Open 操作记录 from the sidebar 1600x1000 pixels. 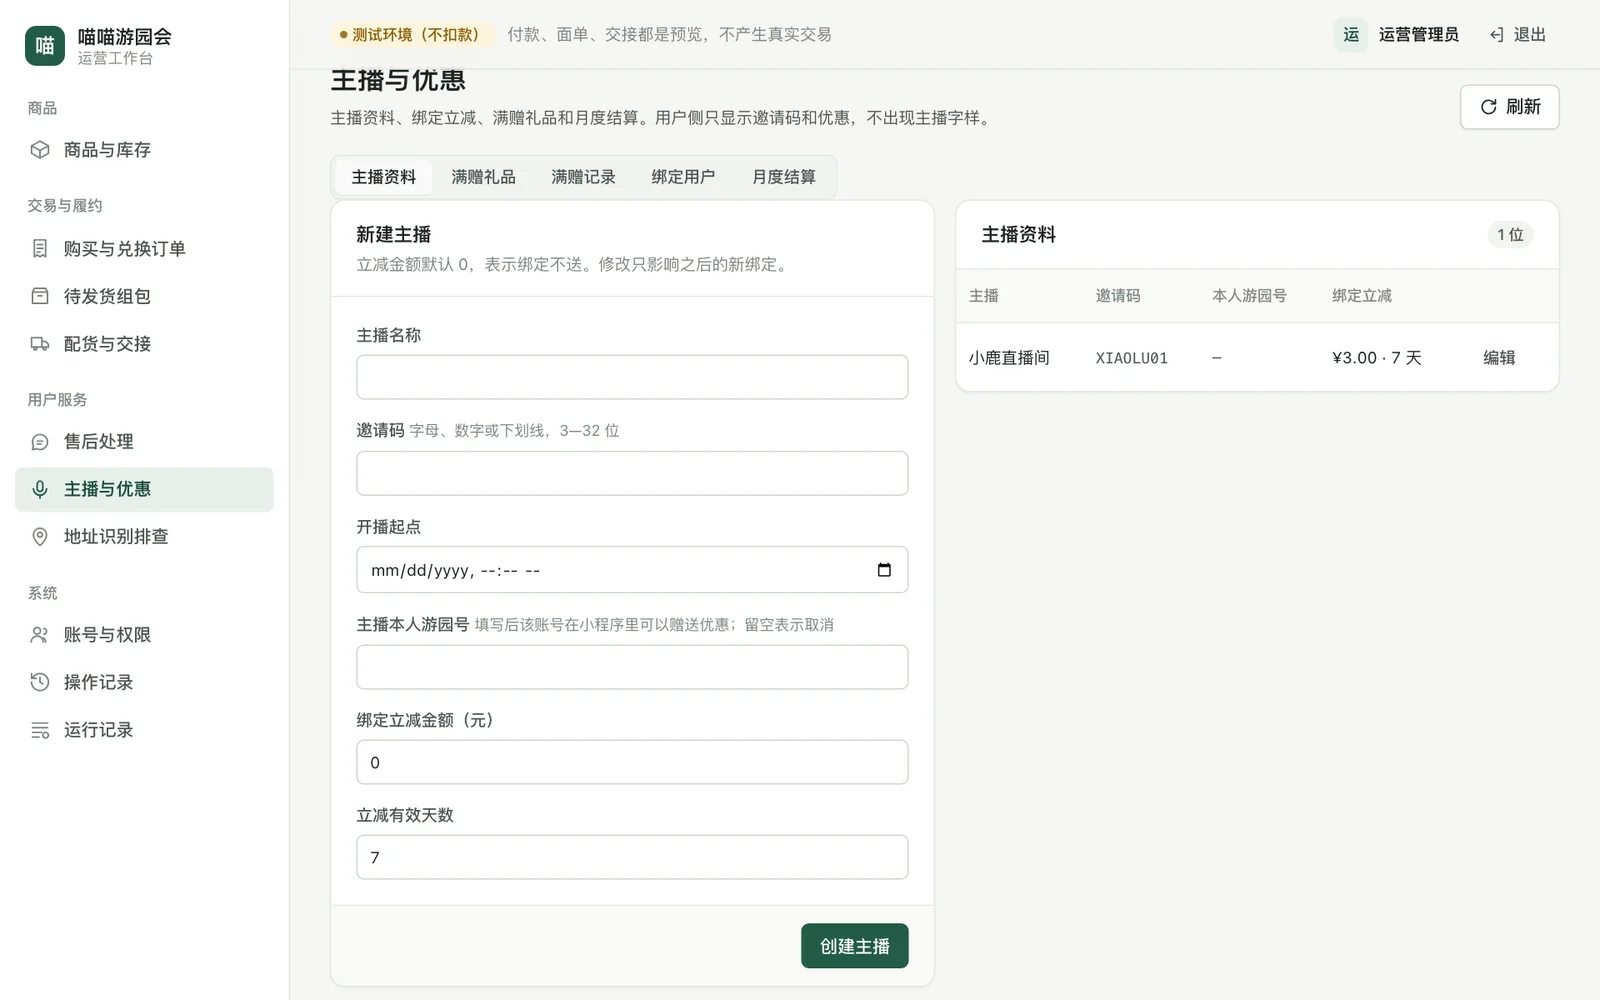coord(144,682)
